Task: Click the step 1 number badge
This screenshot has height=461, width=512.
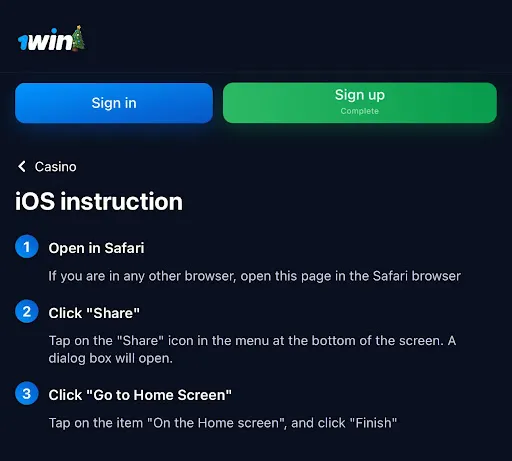Action: tap(27, 246)
